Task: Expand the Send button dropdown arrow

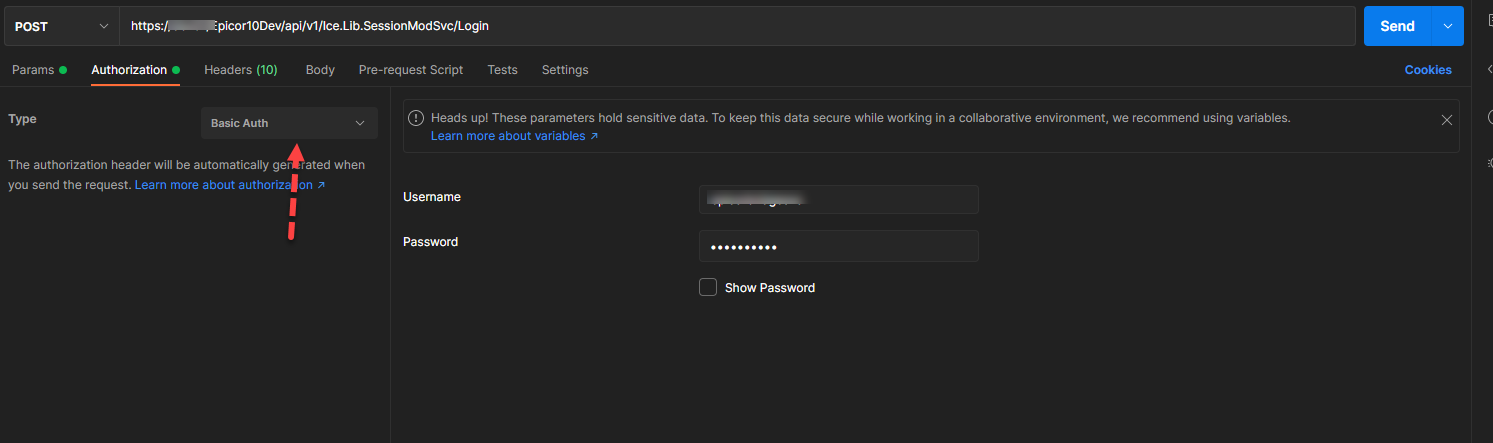Action: click(1447, 26)
